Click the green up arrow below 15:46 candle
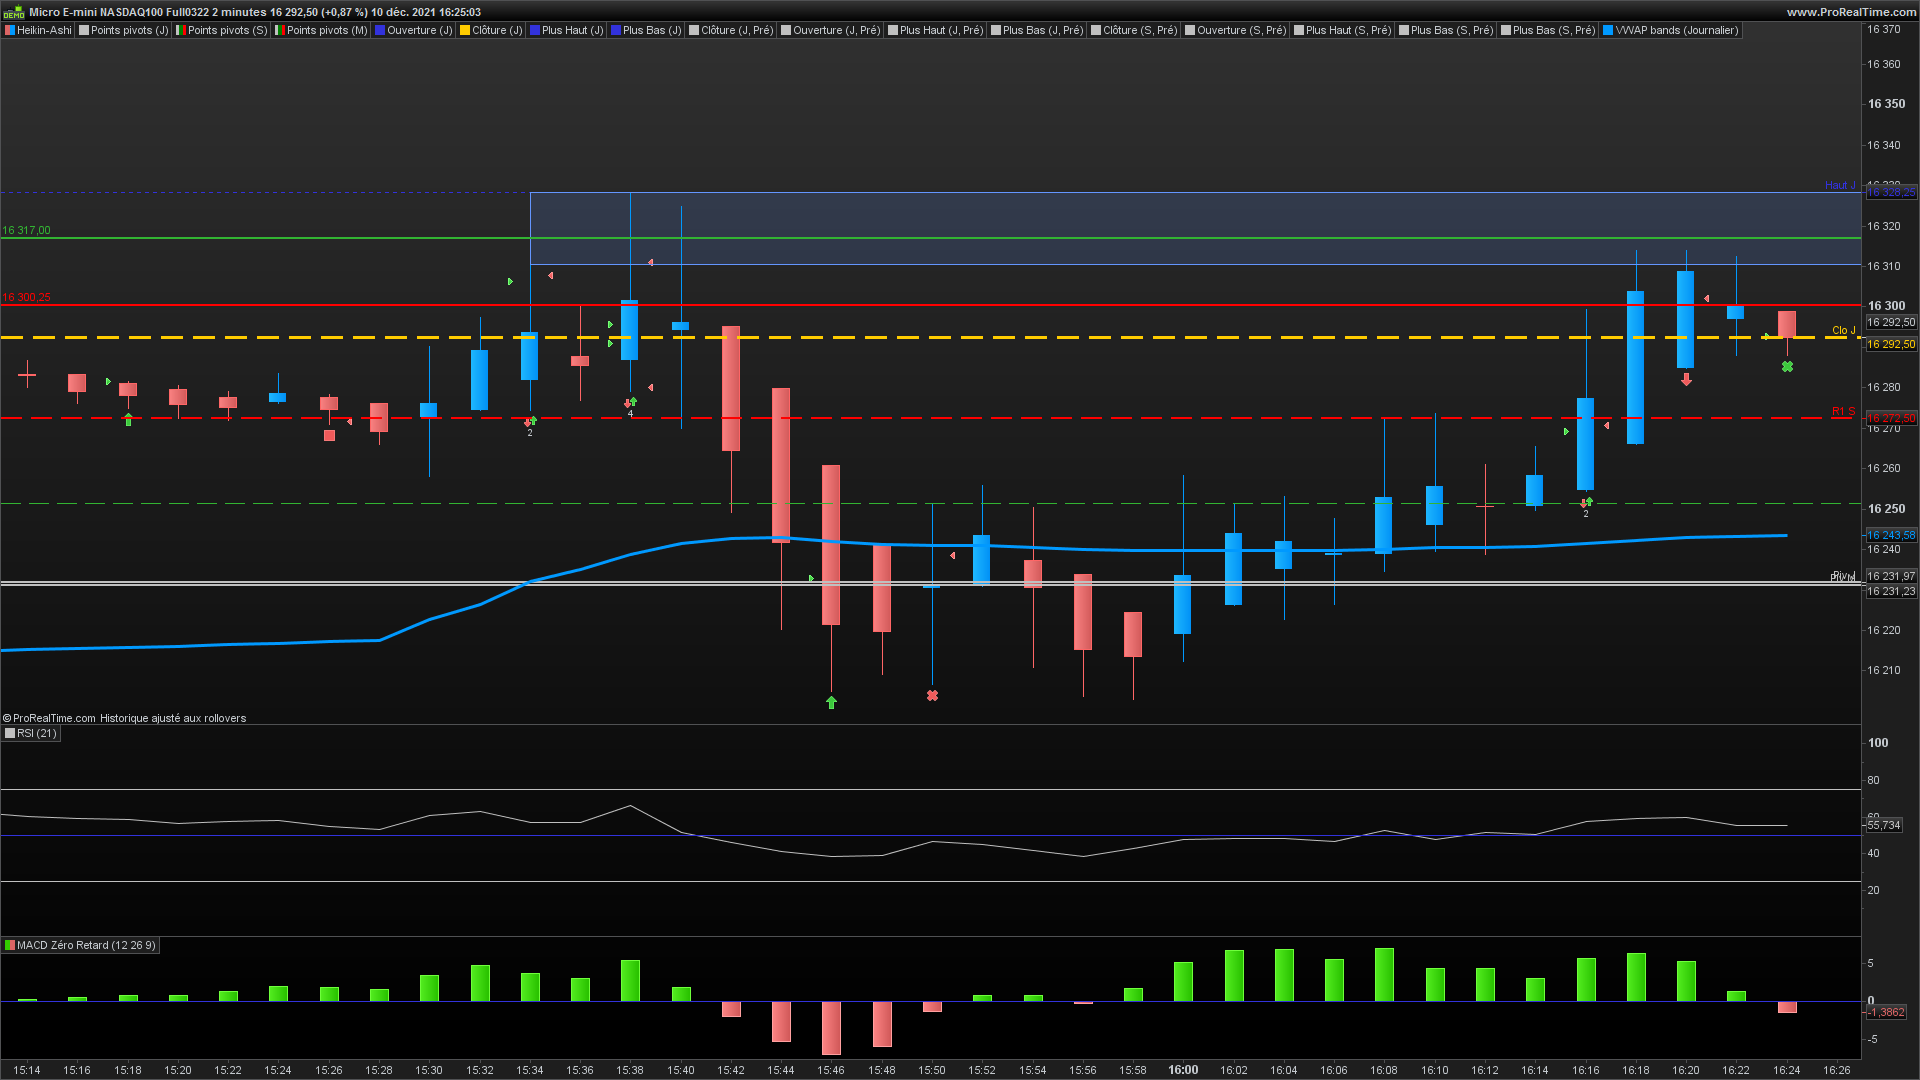 831,703
